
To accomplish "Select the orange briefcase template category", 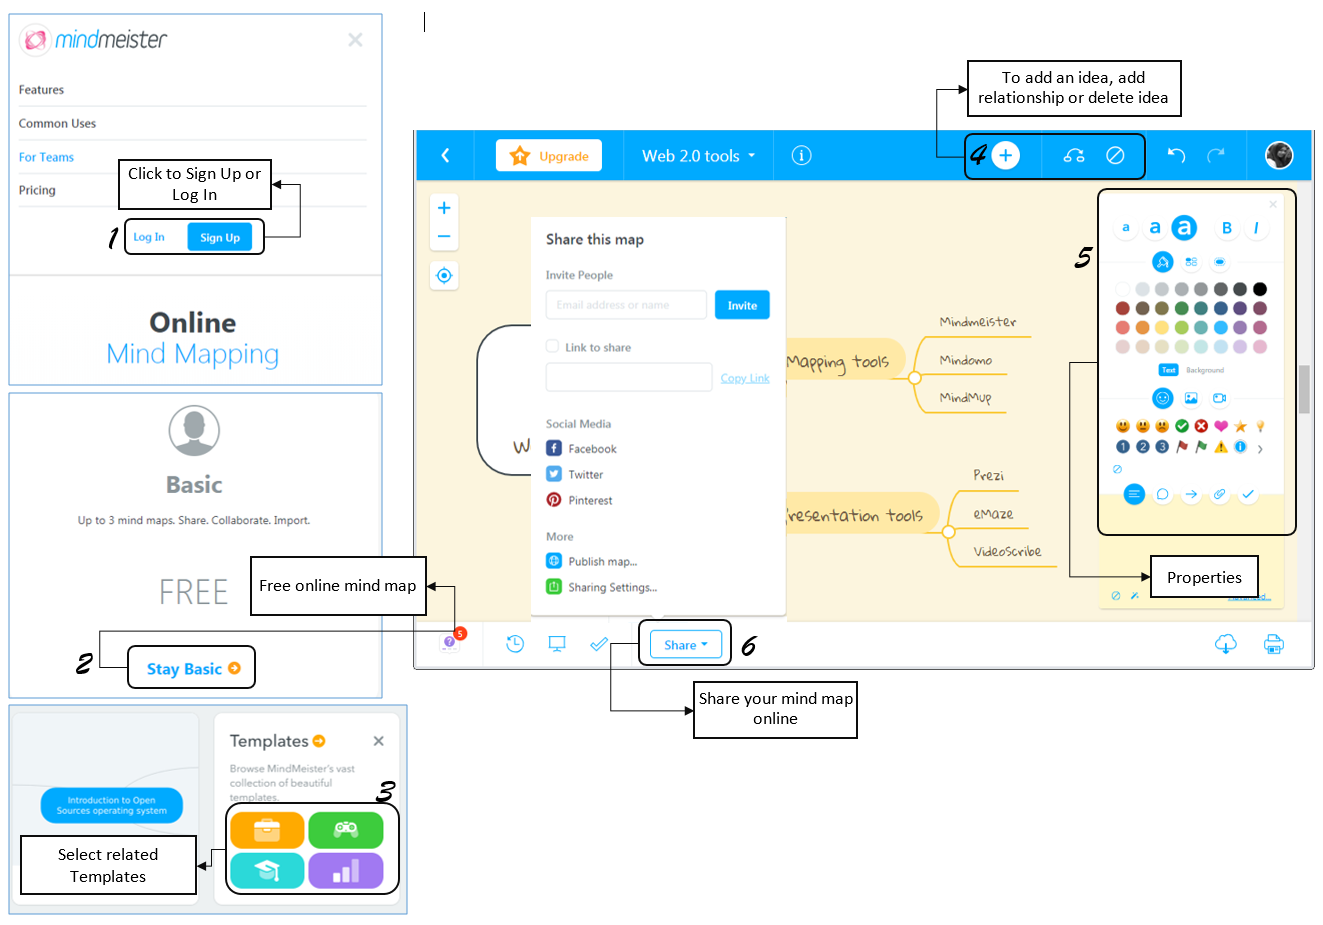I will [267, 830].
